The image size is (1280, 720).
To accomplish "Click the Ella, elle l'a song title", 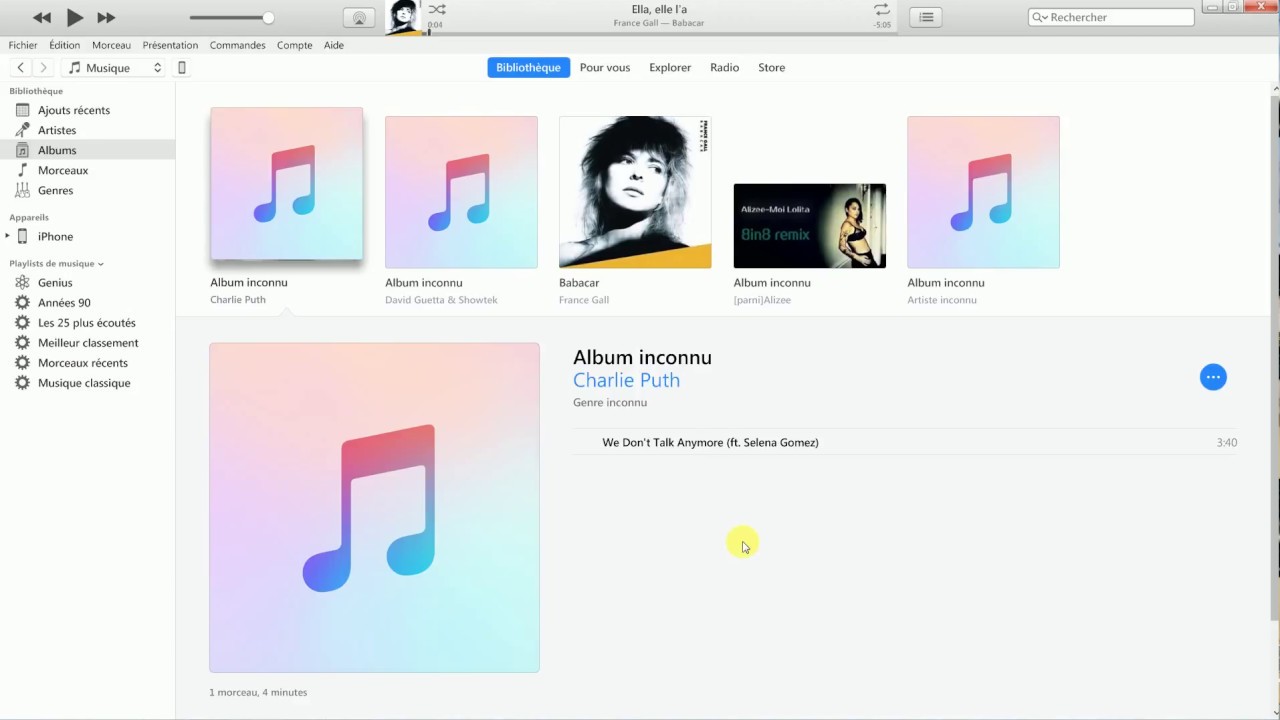I will click(659, 9).
